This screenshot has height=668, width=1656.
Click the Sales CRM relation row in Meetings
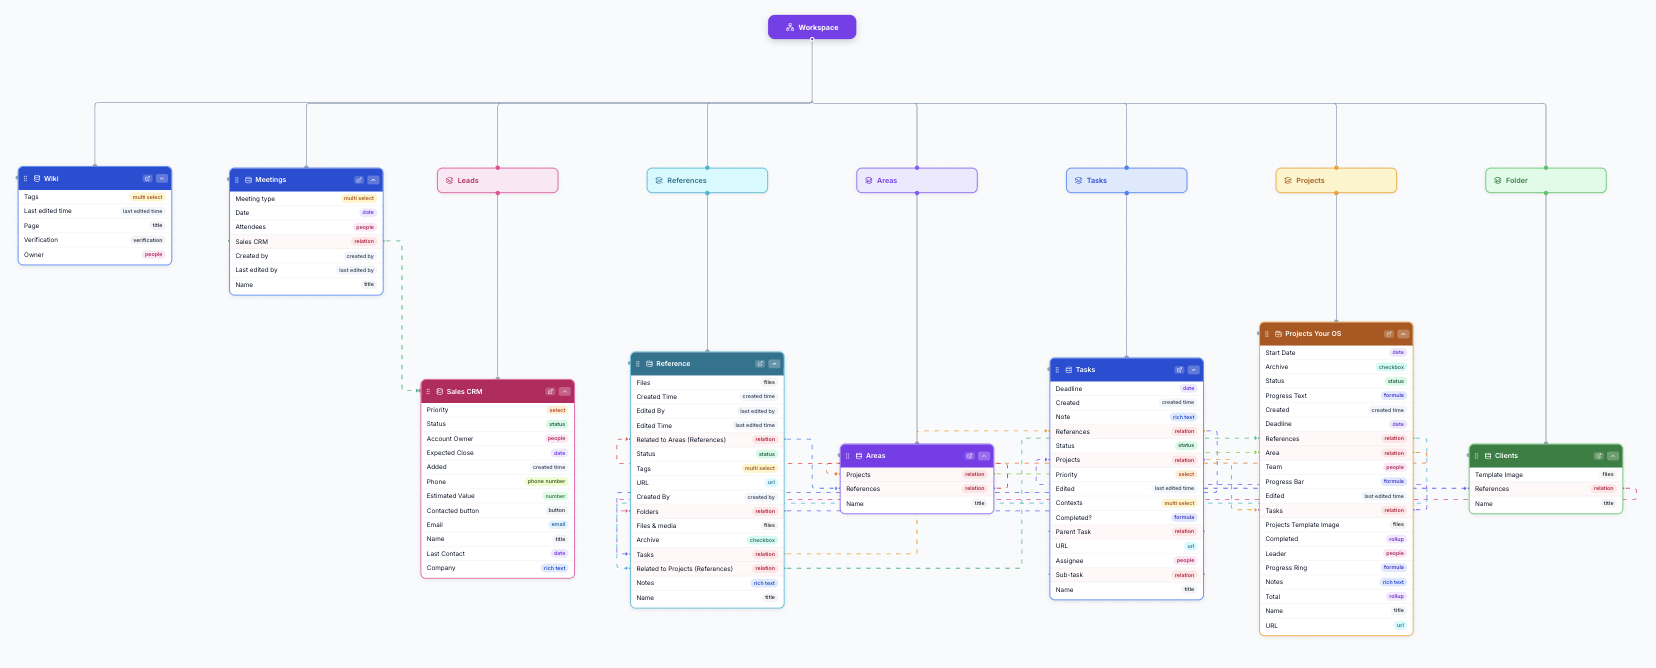306,242
